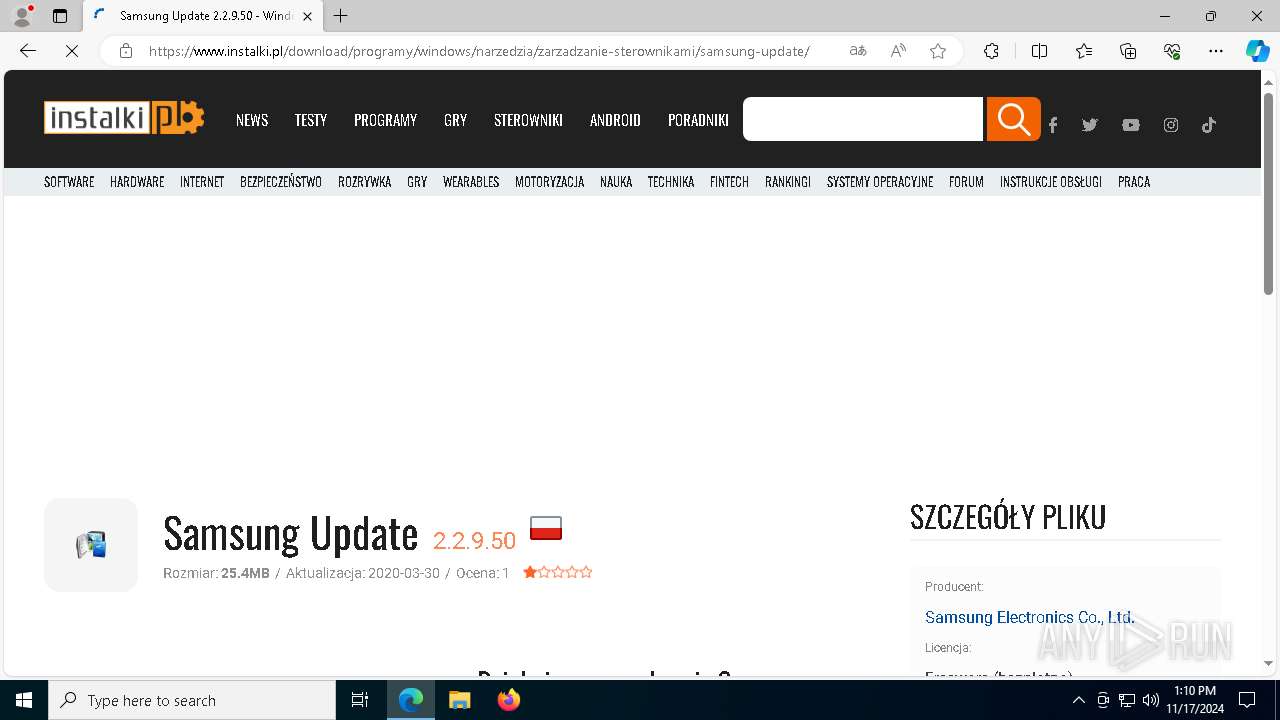Open the Twitter social icon
This screenshot has width=1280, height=720.
click(x=1090, y=125)
